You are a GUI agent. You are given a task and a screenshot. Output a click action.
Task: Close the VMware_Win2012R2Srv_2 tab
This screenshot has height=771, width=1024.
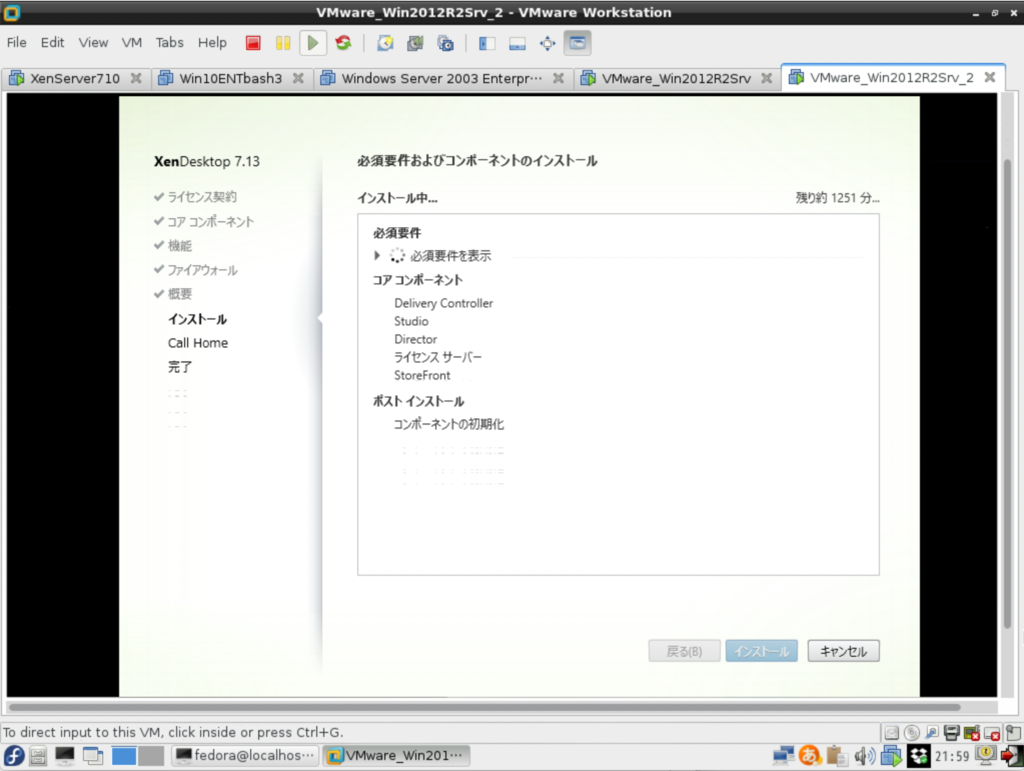(990, 77)
